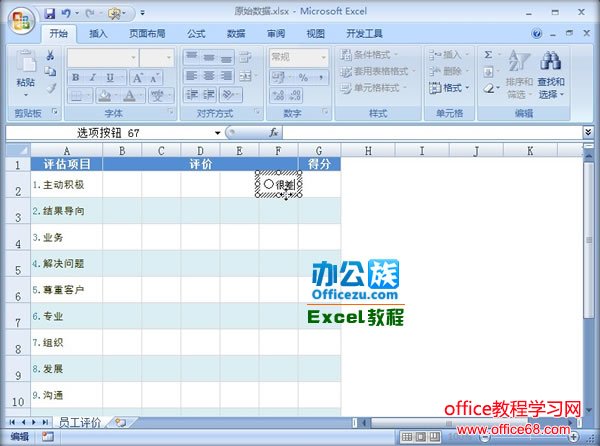
Task: Increase font size with large A icon
Action: [137, 78]
